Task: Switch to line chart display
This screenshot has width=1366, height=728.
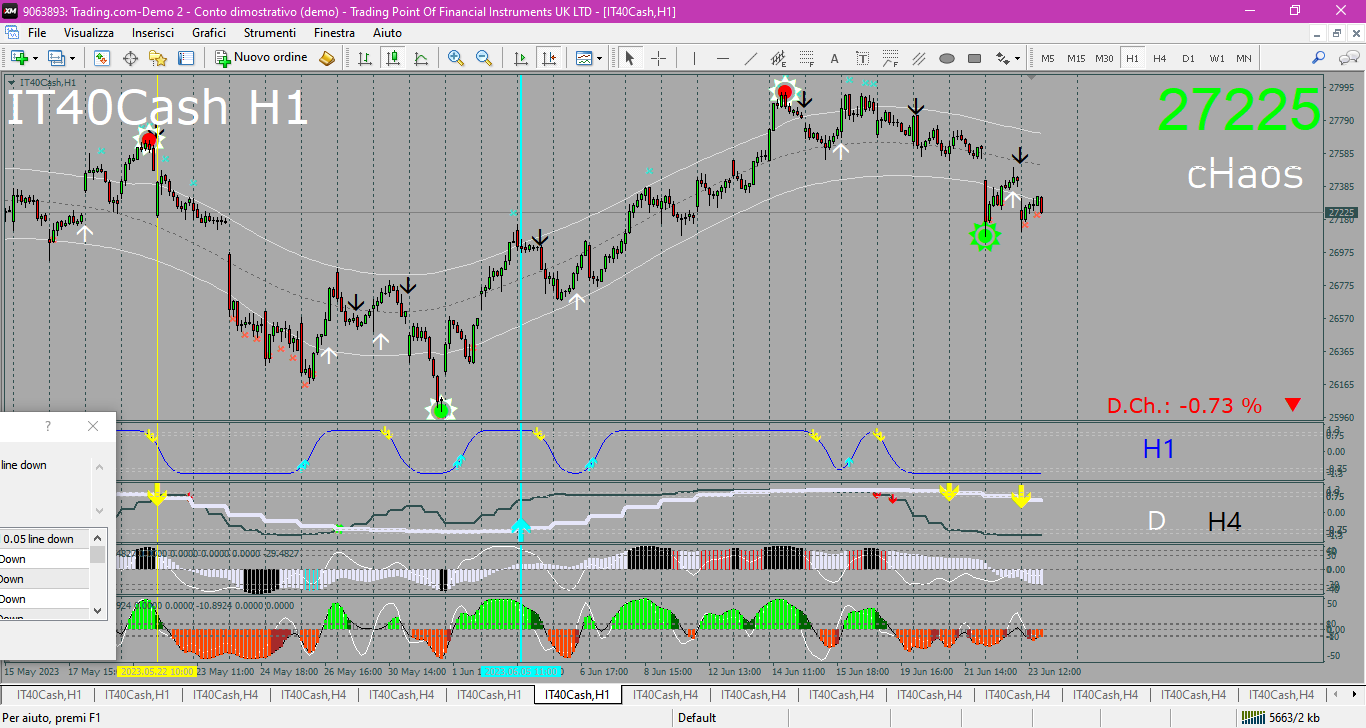Action: 422,58
